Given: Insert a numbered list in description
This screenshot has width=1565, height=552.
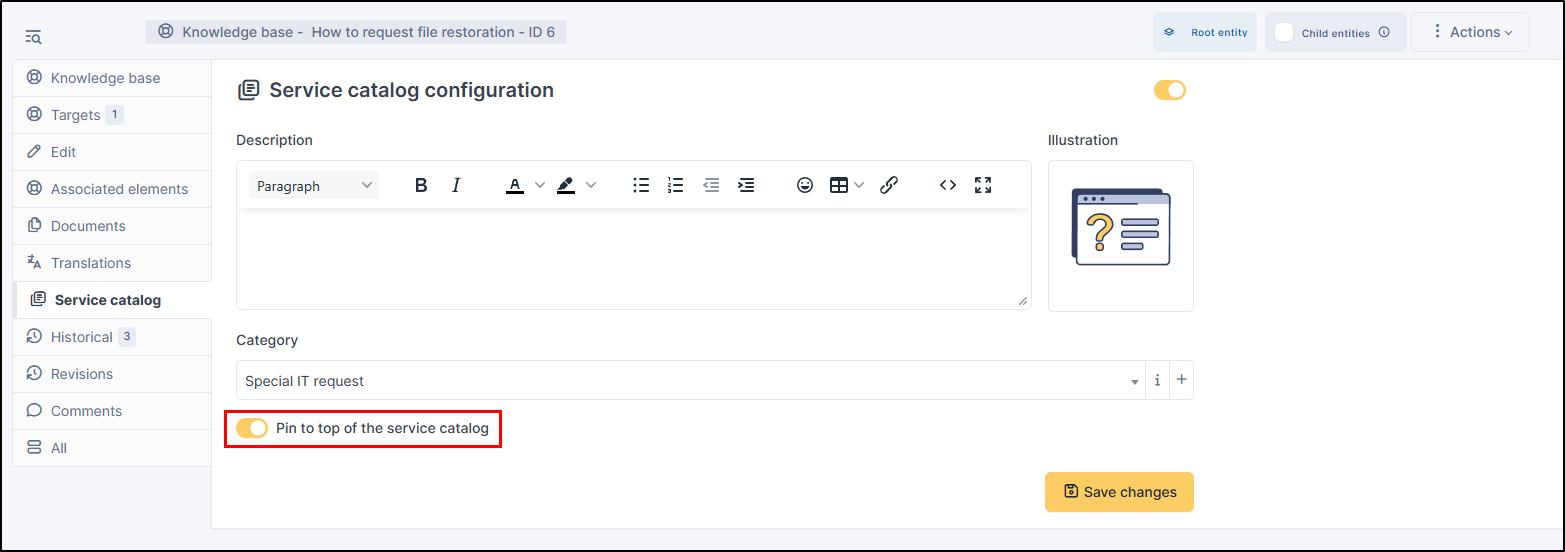Looking at the screenshot, I should coord(676,185).
